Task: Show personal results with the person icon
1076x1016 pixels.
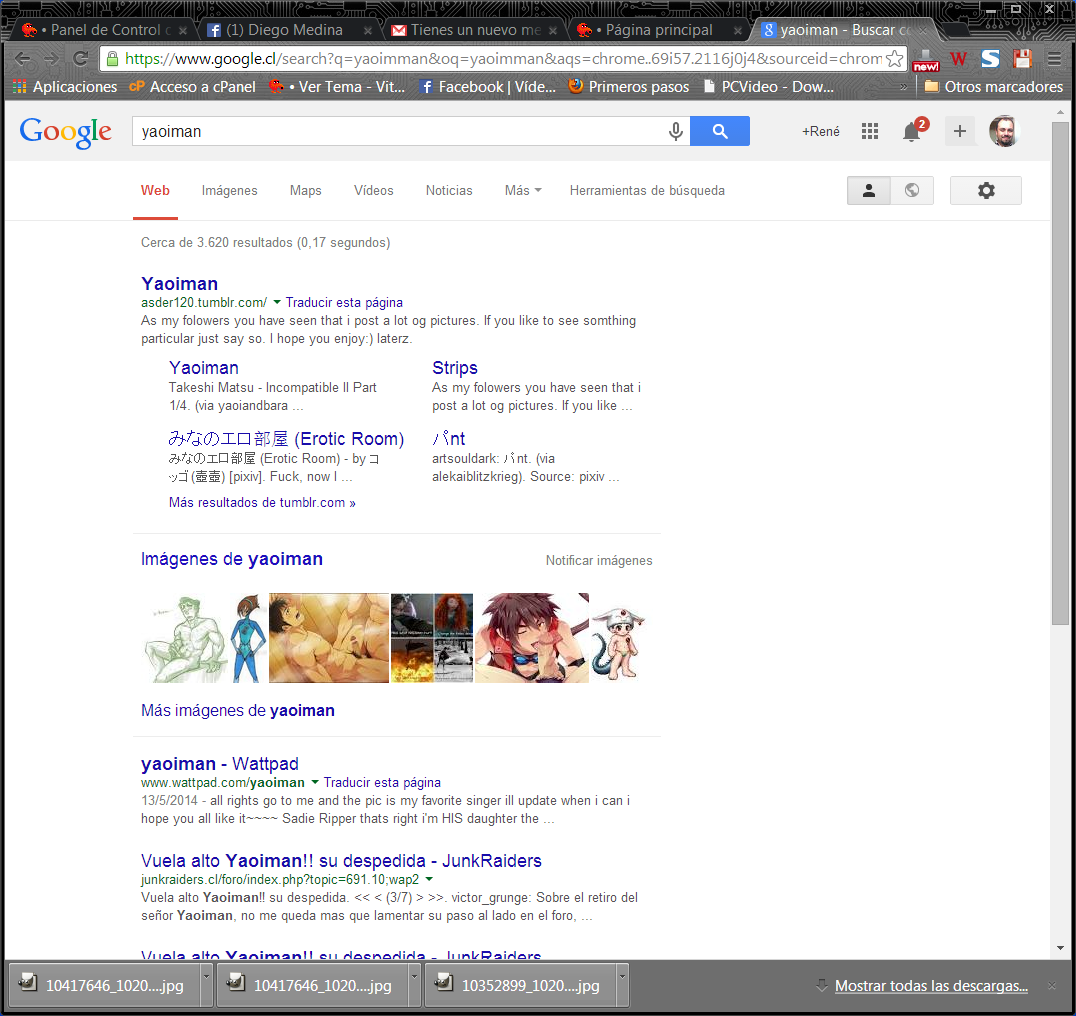Action: [x=868, y=190]
